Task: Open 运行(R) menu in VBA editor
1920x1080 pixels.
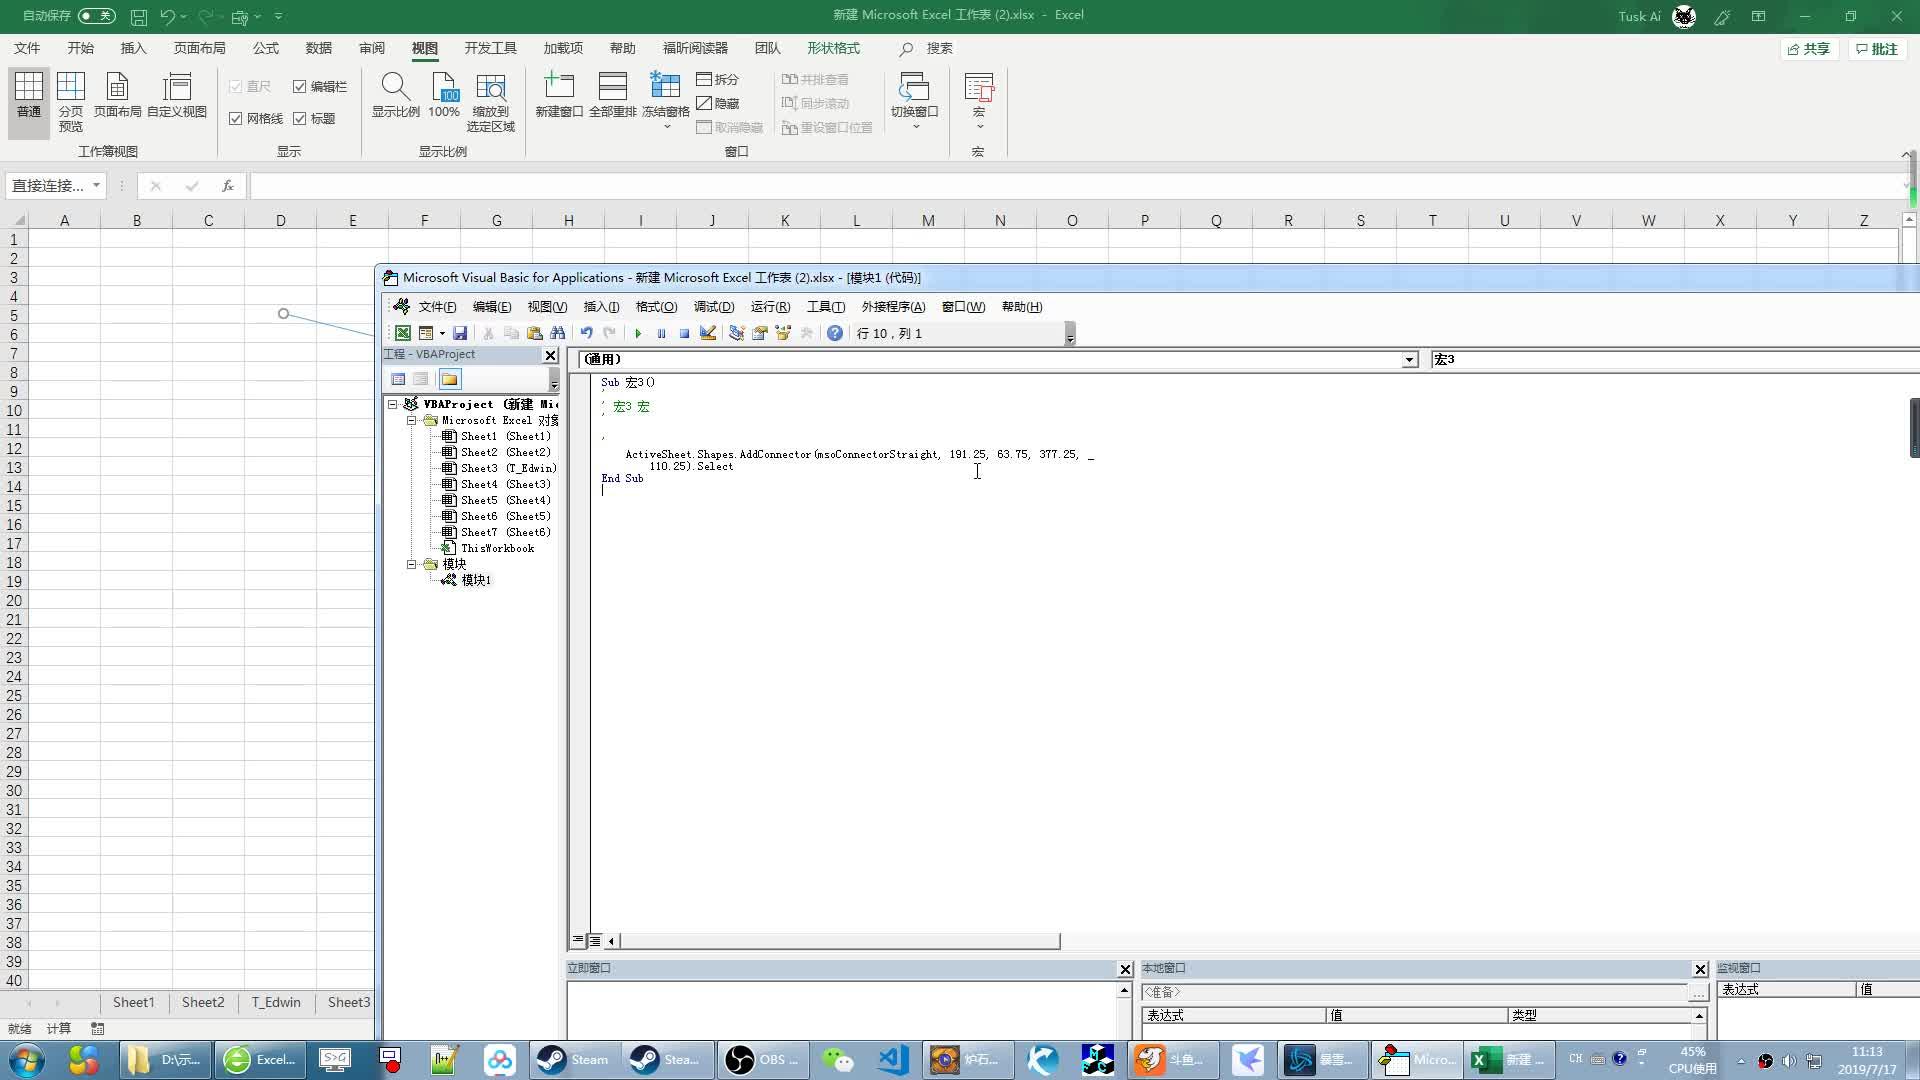Action: (x=770, y=307)
